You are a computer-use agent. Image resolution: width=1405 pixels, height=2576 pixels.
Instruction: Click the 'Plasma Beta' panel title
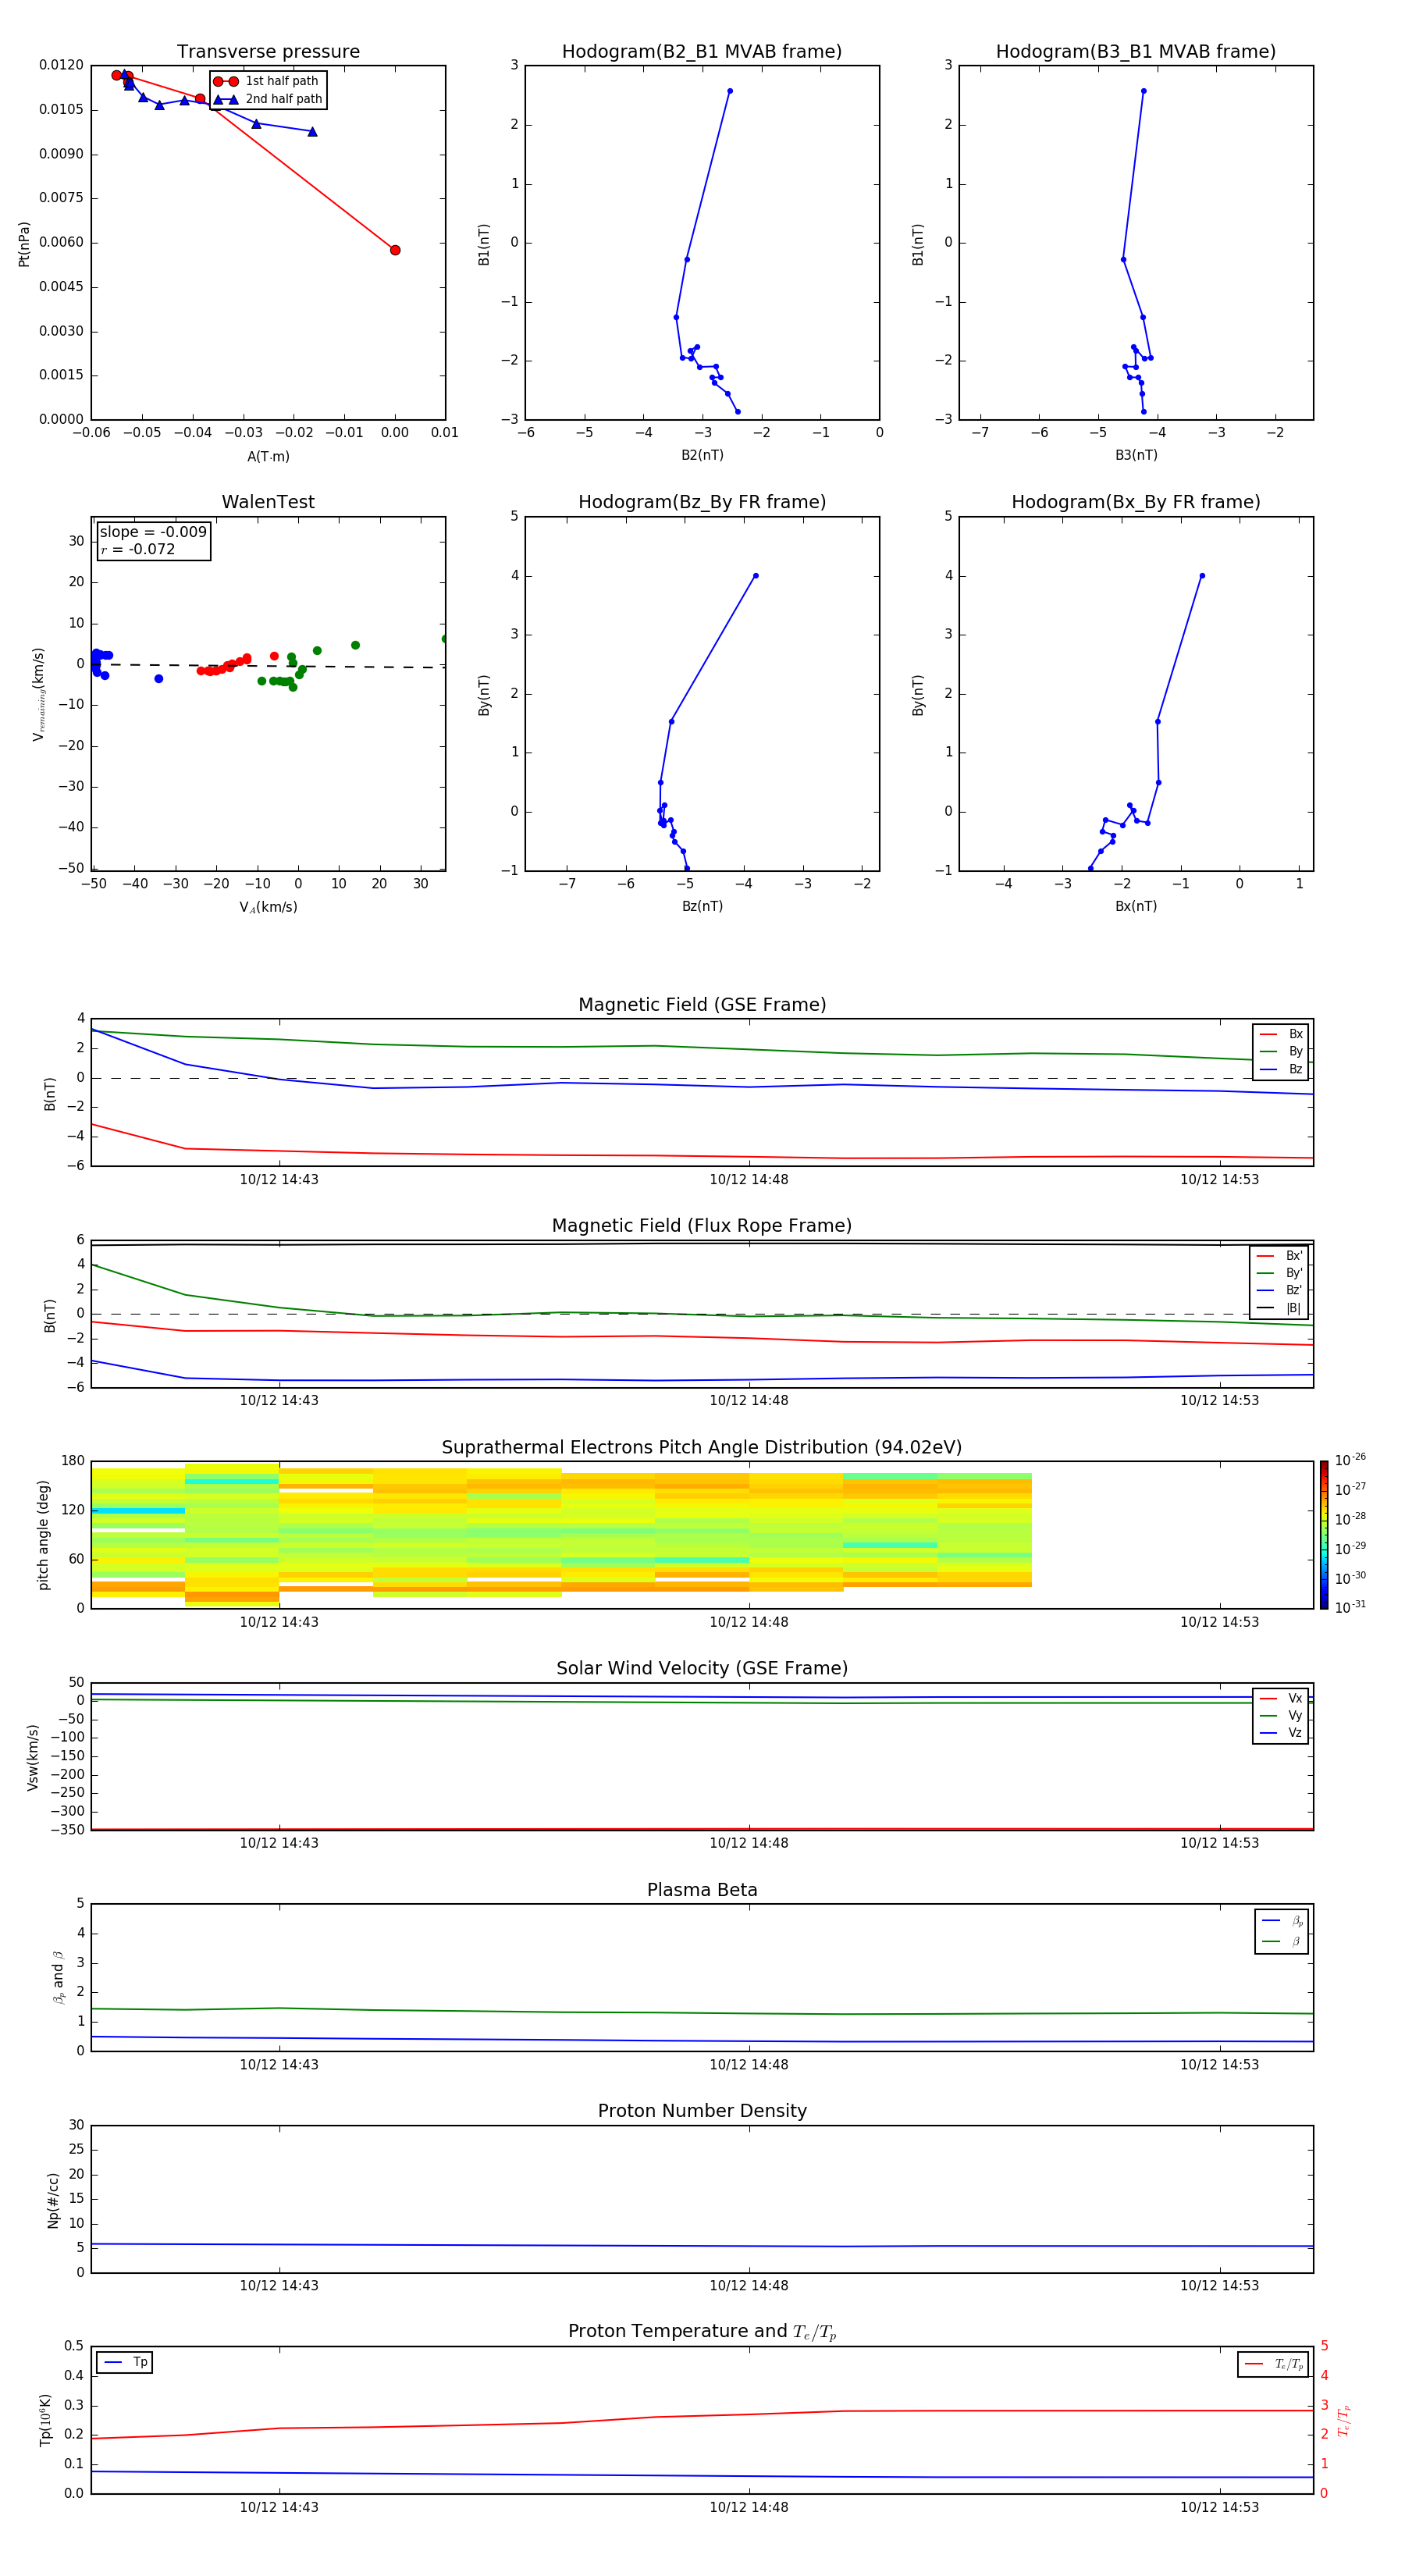tap(702, 1891)
